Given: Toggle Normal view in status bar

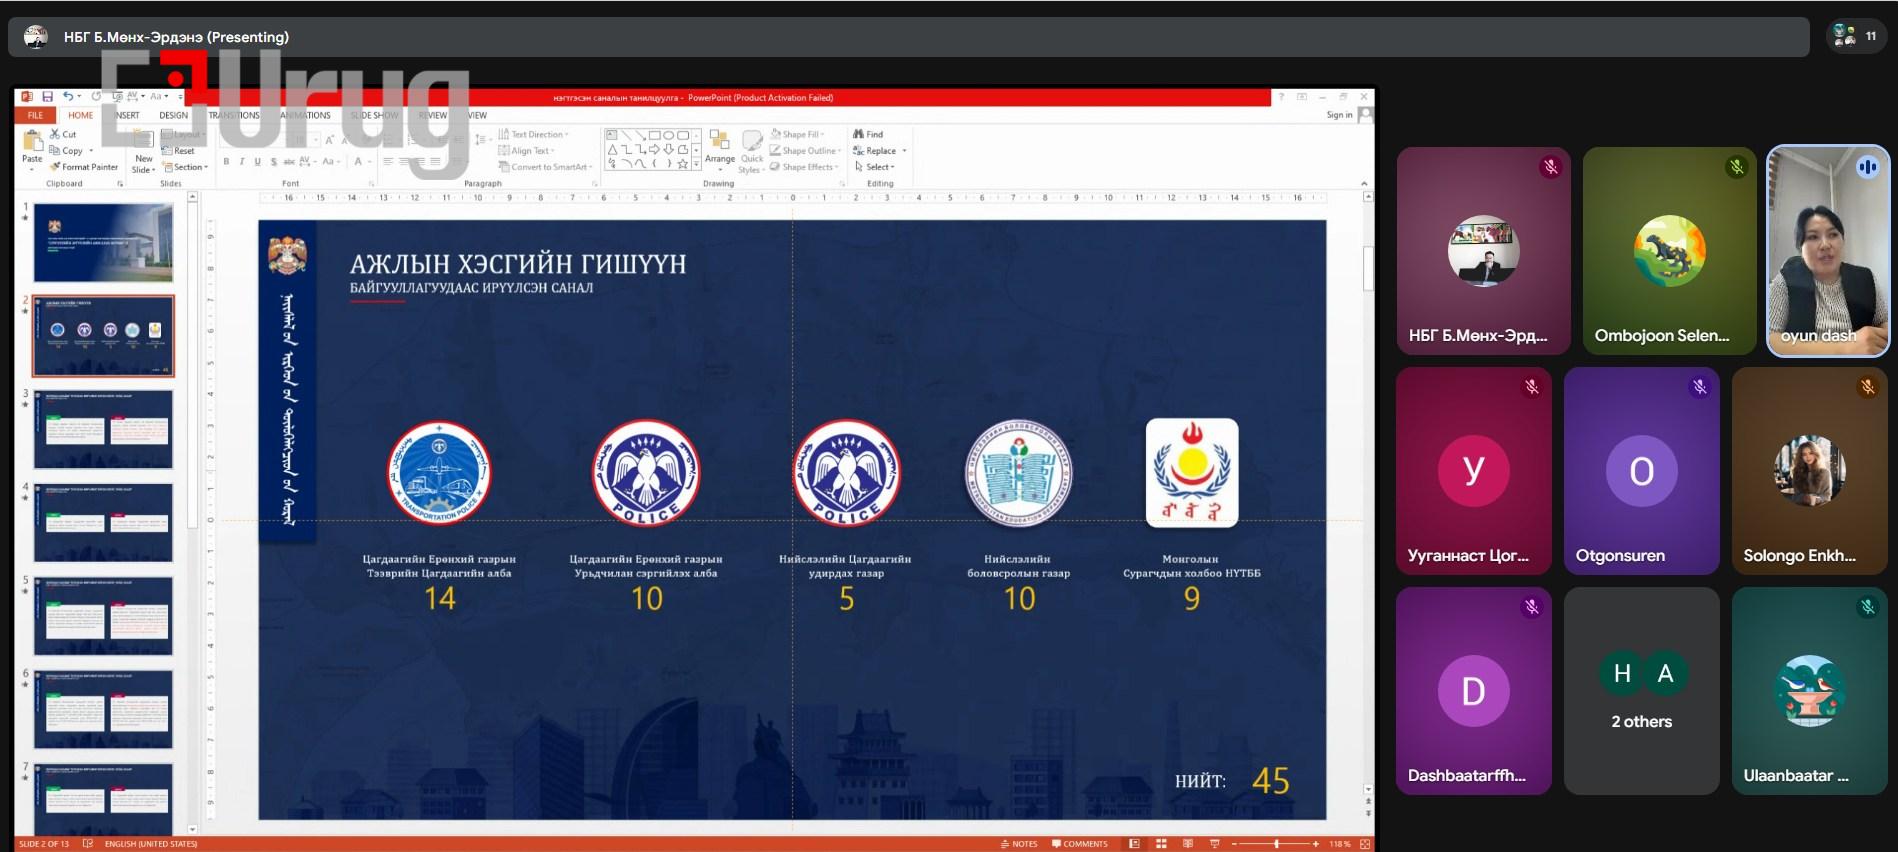Looking at the screenshot, I should pyautogui.click(x=1134, y=844).
